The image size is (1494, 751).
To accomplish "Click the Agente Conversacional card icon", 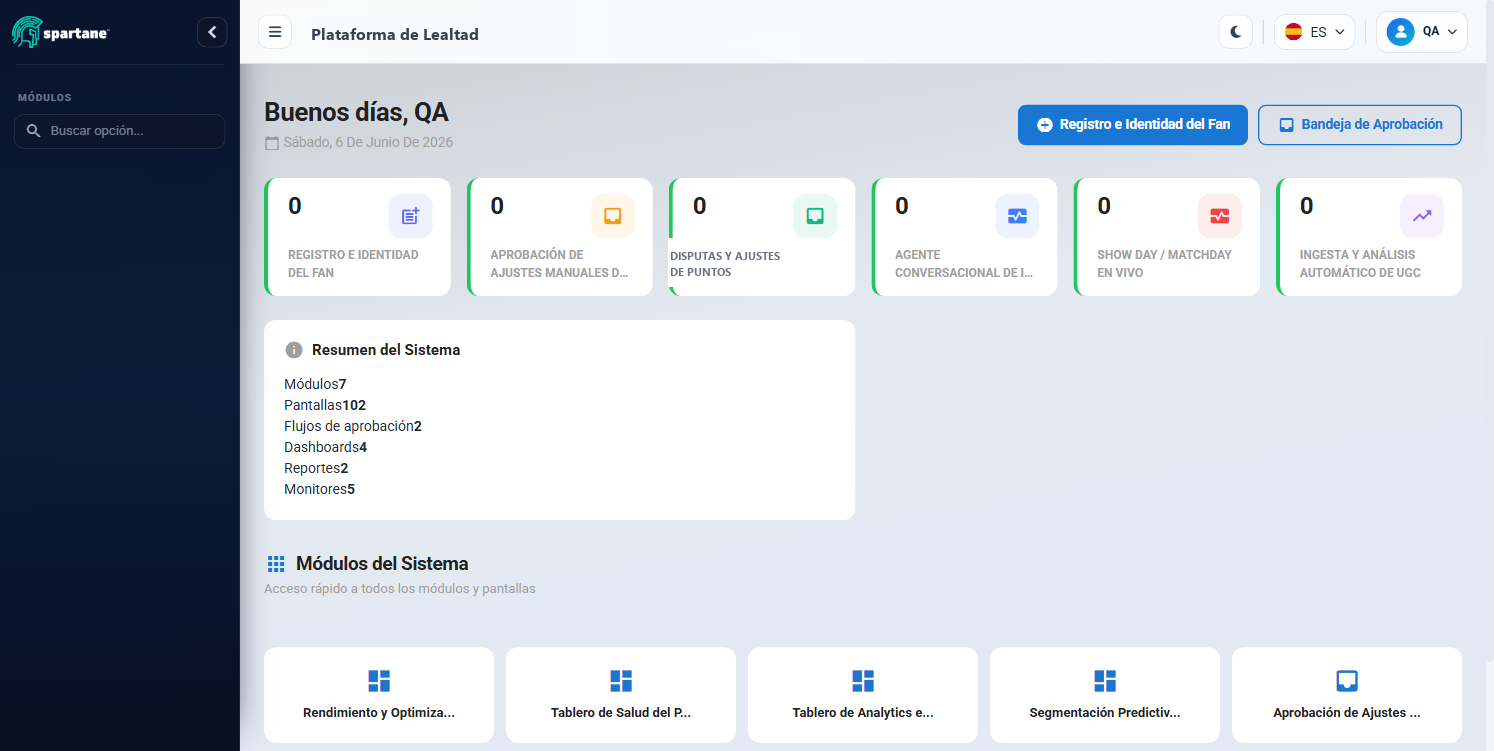I will pyautogui.click(x=1017, y=216).
